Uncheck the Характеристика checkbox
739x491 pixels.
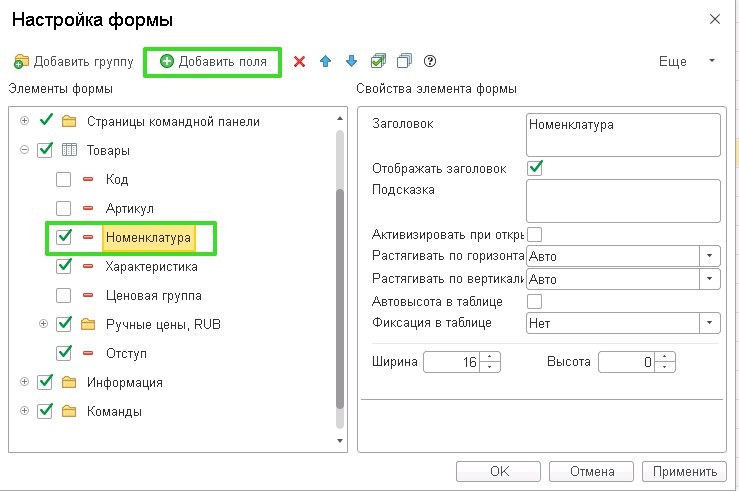pos(64,266)
